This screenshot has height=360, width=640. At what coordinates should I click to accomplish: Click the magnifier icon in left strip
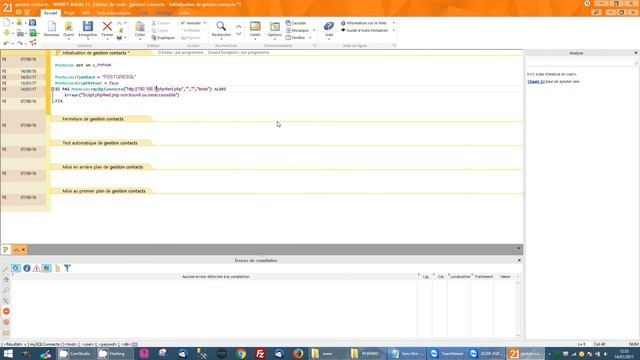[6, 290]
